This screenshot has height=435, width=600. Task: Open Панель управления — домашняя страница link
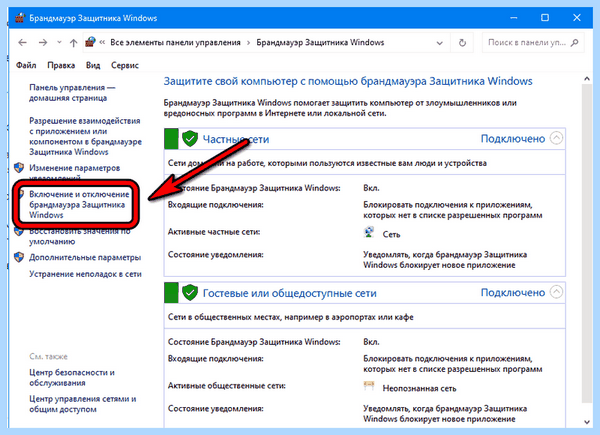click(x=72, y=93)
